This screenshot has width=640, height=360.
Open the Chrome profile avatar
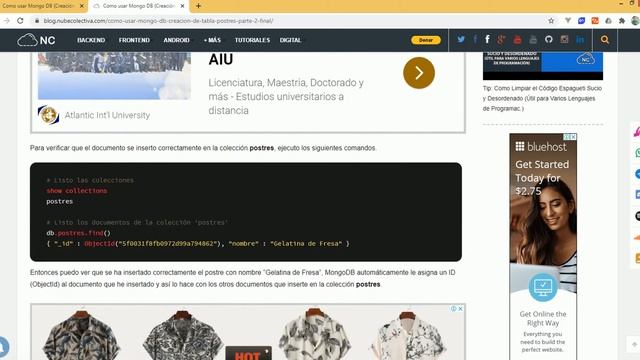[x=635, y=20]
